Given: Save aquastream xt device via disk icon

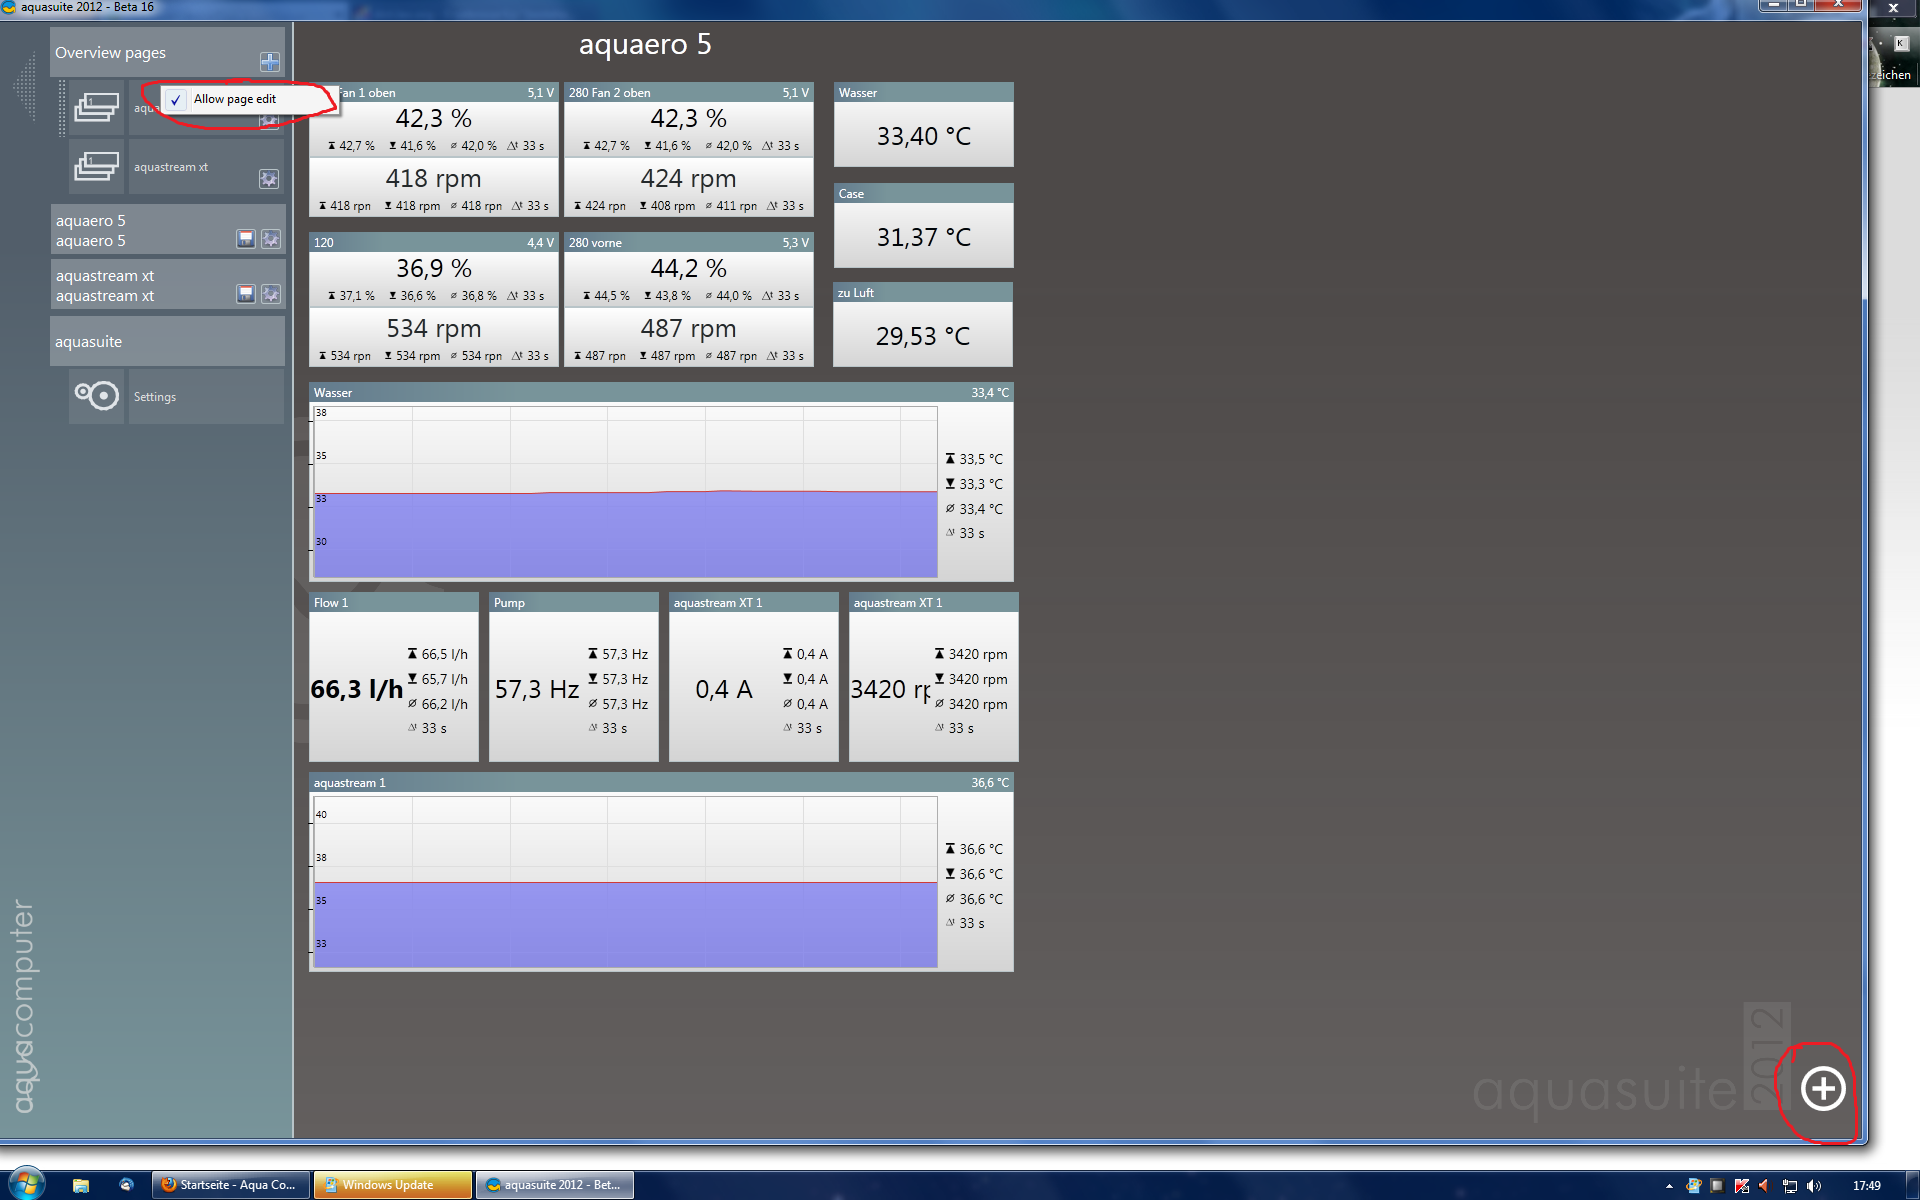Looking at the screenshot, I should 245,294.
